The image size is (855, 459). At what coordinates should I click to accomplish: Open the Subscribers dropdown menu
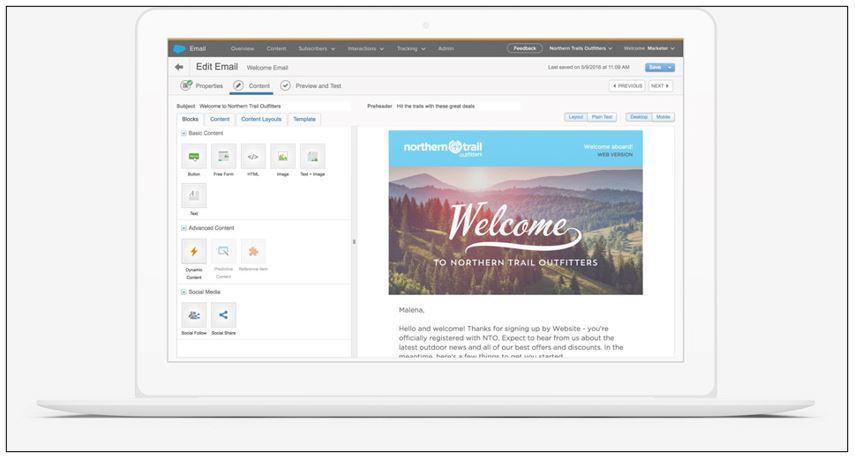click(317, 49)
